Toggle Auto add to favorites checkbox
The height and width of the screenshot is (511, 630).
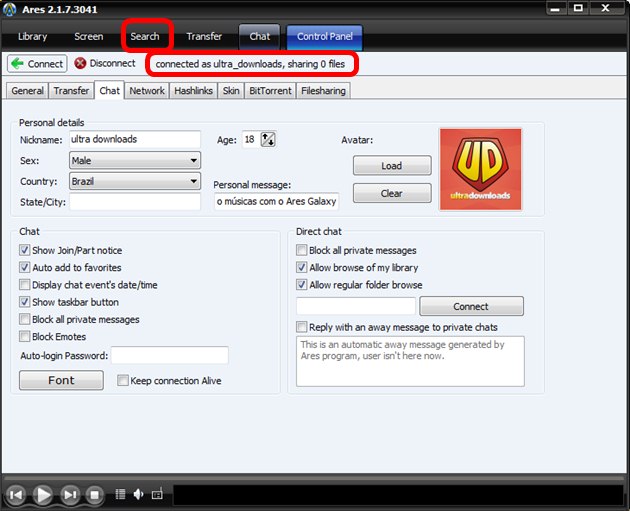tap(25, 268)
